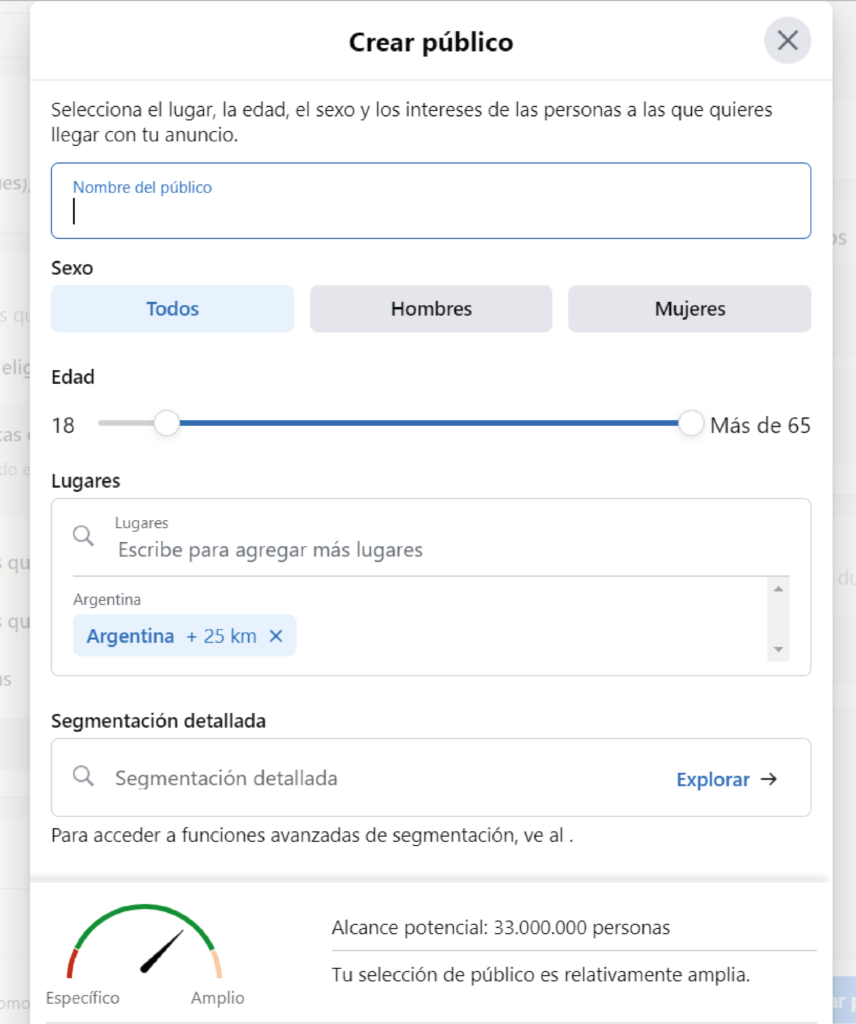Click the Argentina location chip
The image size is (856, 1024).
click(130, 636)
